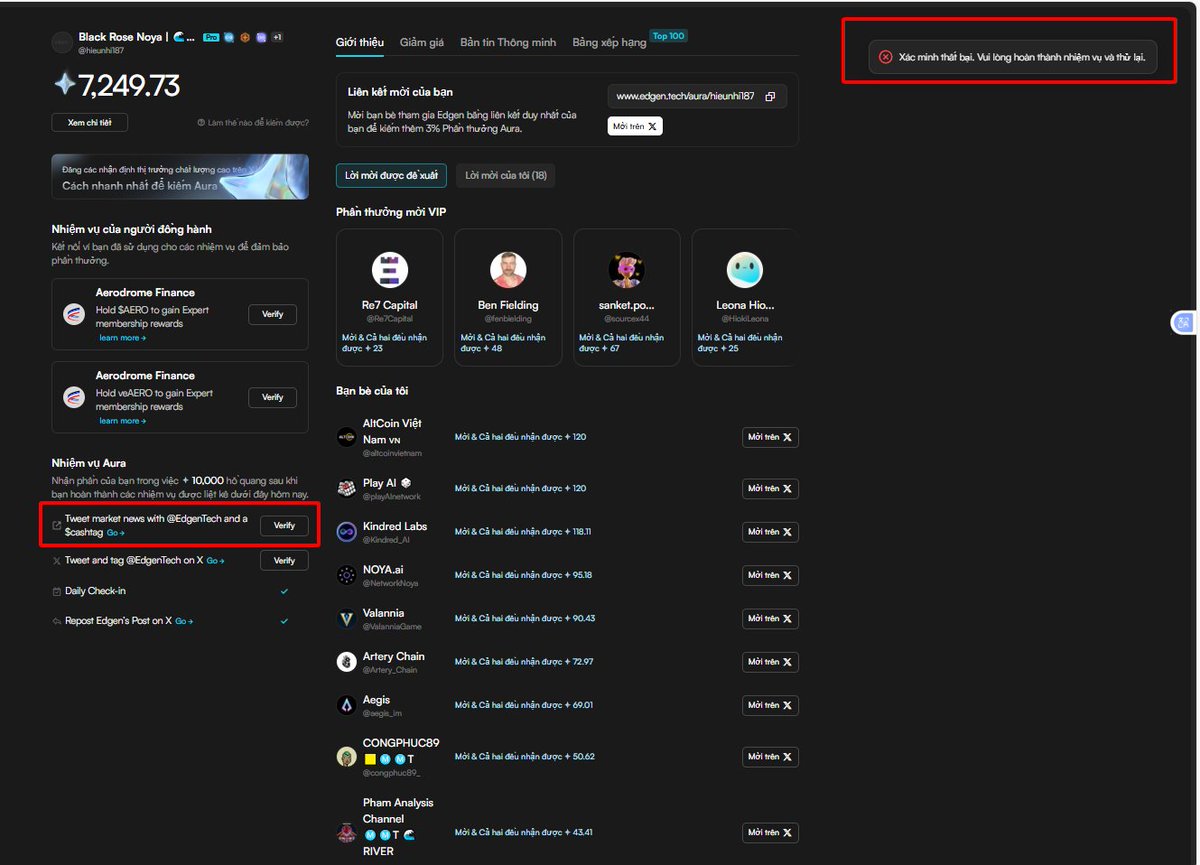The width and height of the screenshot is (1200, 865).
Task: Click the Top 100 badge on leaderboard tab
Action: click(669, 36)
